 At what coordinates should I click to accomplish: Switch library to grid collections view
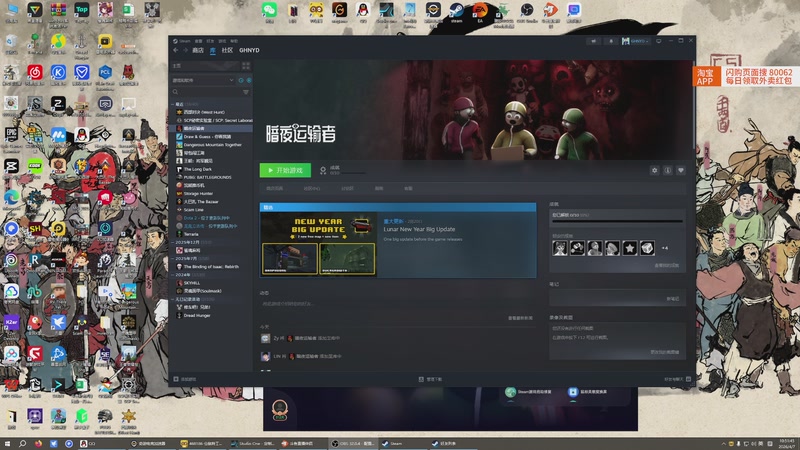[x=246, y=66]
